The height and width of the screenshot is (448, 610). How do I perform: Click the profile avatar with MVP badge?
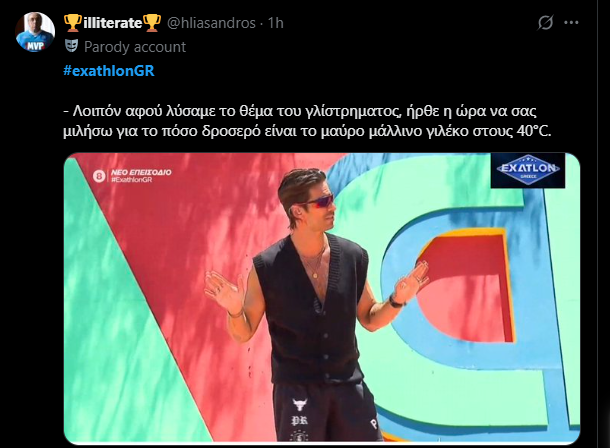pyautogui.click(x=35, y=32)
